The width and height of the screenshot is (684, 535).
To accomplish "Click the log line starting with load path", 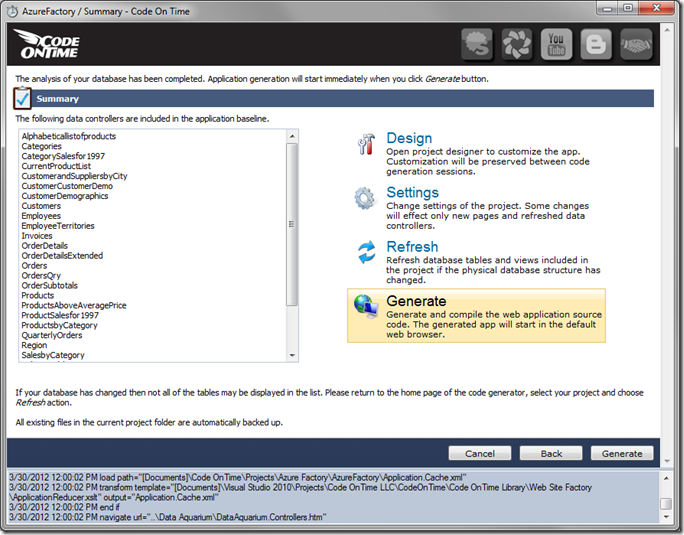I will 238,478.
